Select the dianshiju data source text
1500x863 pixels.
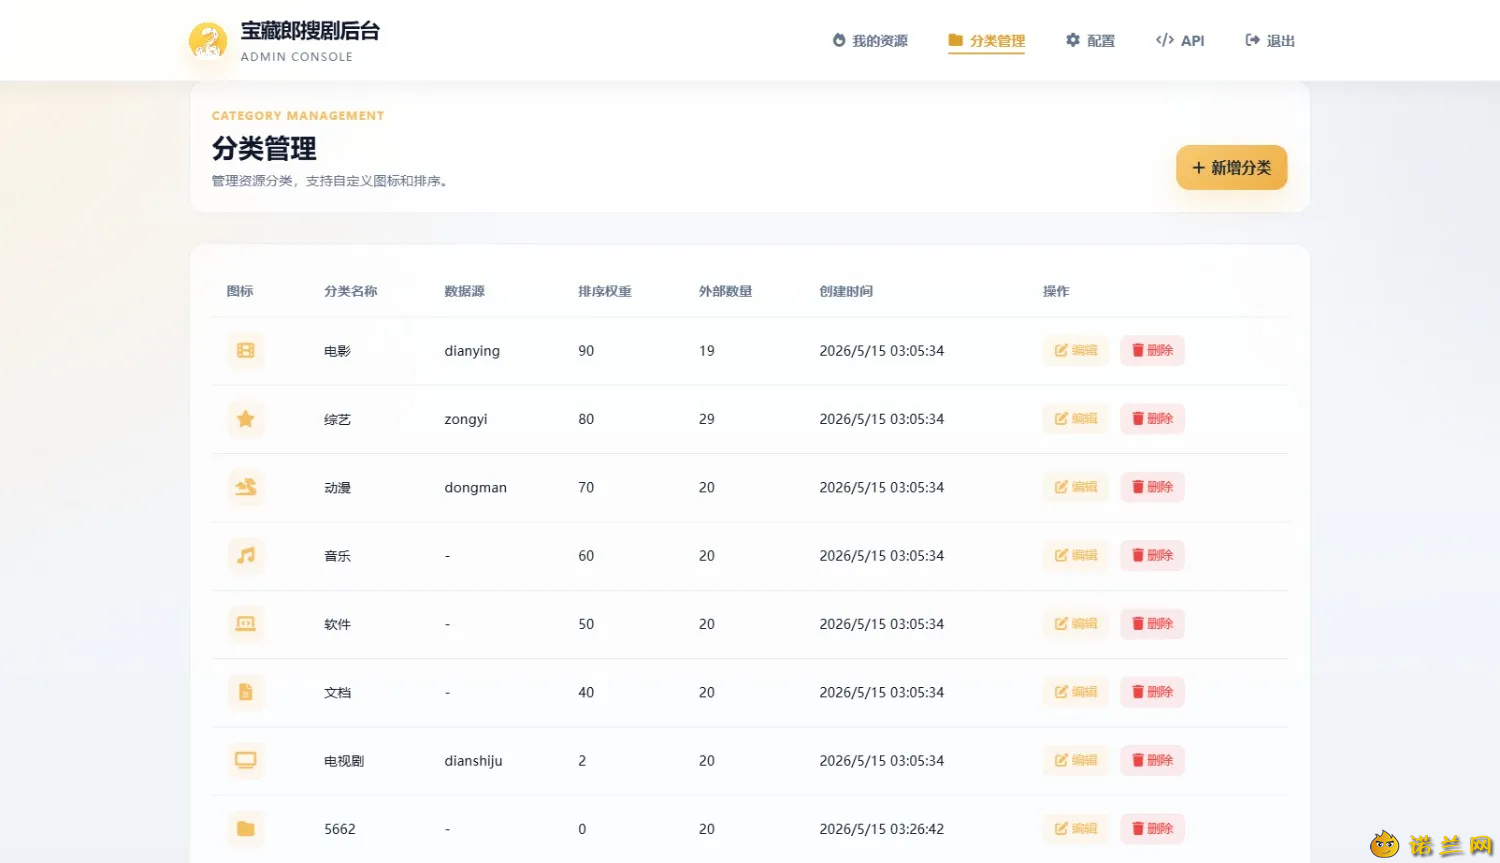(474, 761)
